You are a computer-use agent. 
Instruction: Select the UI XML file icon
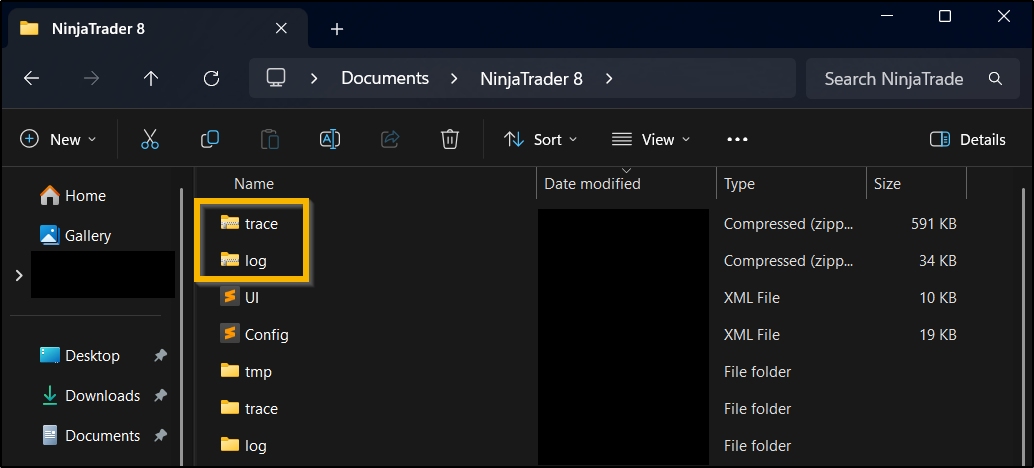pos(229,297)
